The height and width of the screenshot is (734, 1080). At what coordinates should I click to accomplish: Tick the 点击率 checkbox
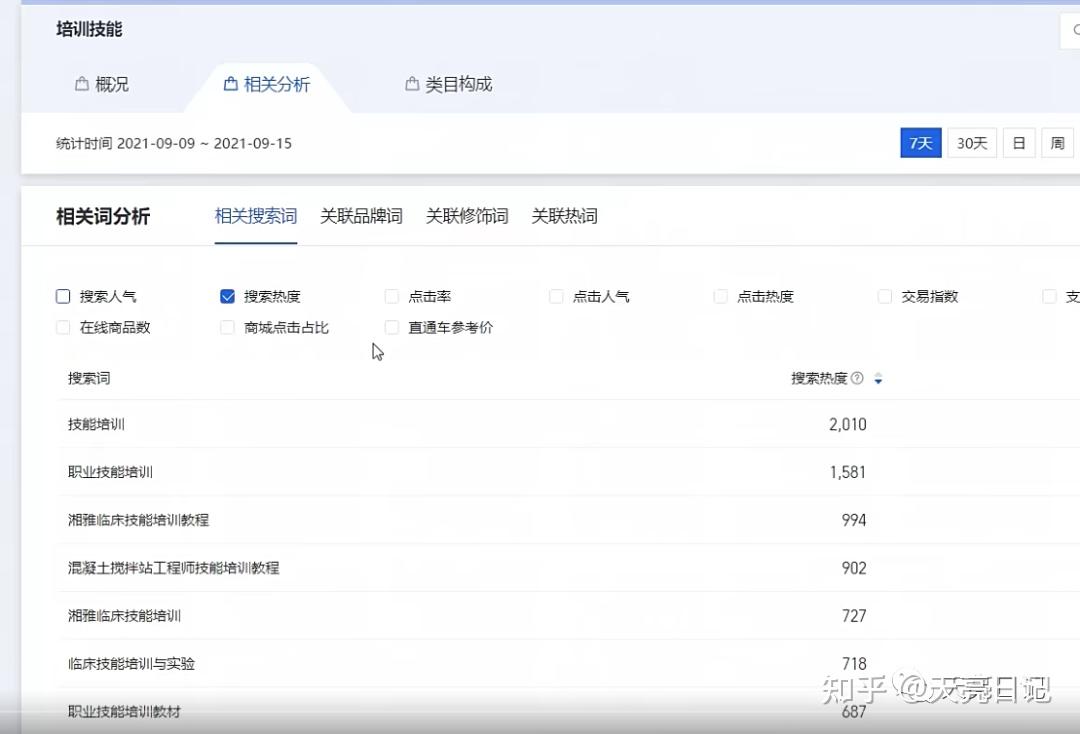[x=392, y=297]
